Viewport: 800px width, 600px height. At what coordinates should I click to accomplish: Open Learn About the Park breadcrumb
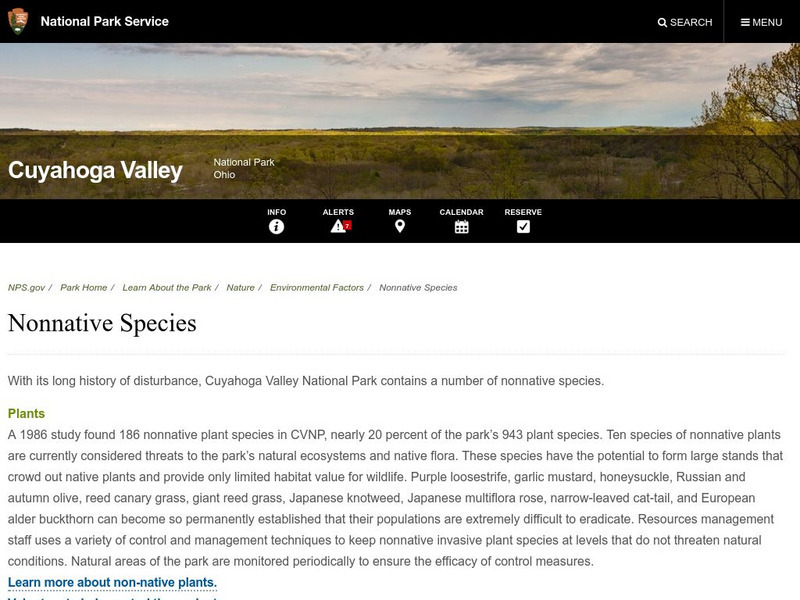pyautogui.click(x=167, y=288)
